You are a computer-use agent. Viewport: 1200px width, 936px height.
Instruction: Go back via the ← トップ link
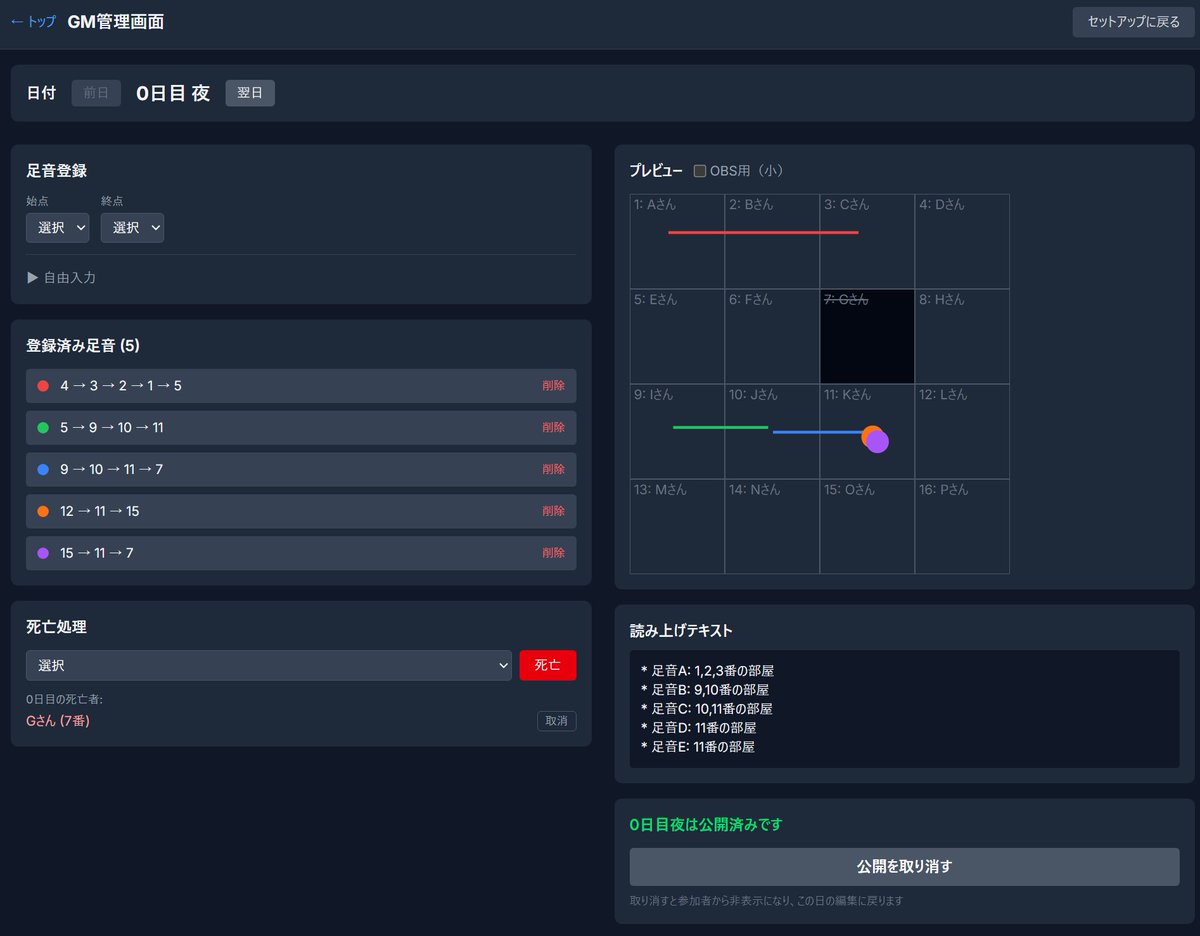point(32,22)
